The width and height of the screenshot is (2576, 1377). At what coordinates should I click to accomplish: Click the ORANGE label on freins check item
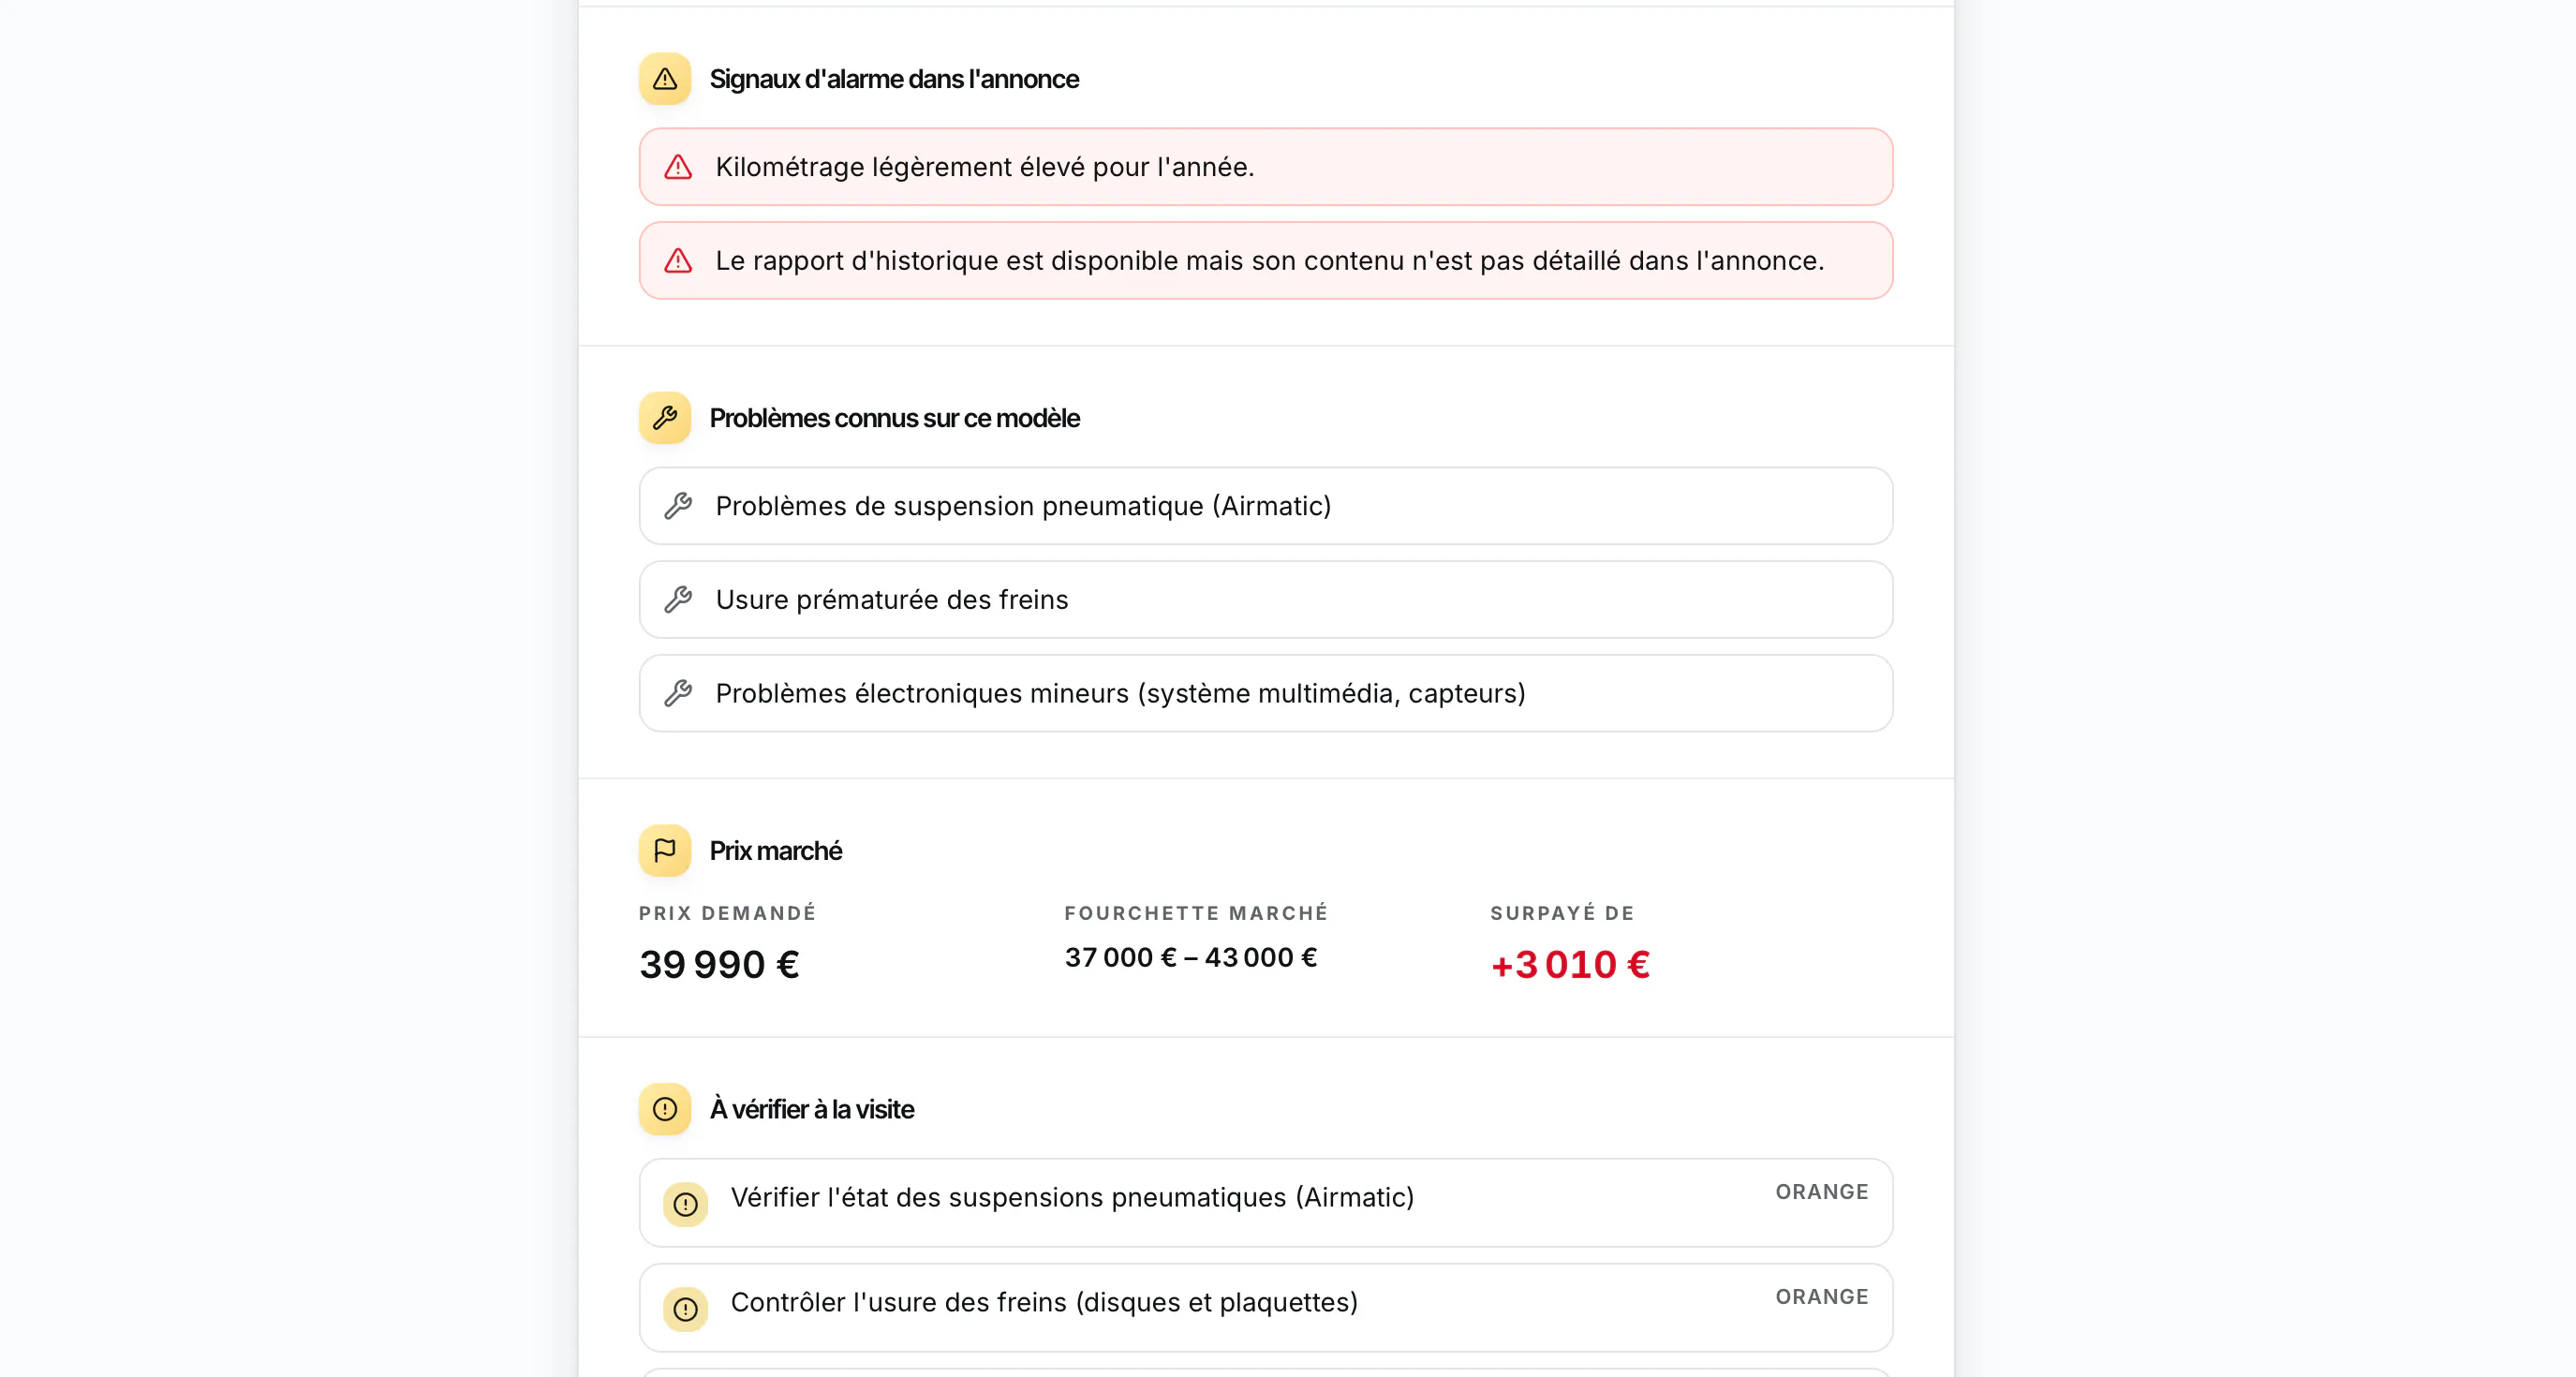1822,1297
